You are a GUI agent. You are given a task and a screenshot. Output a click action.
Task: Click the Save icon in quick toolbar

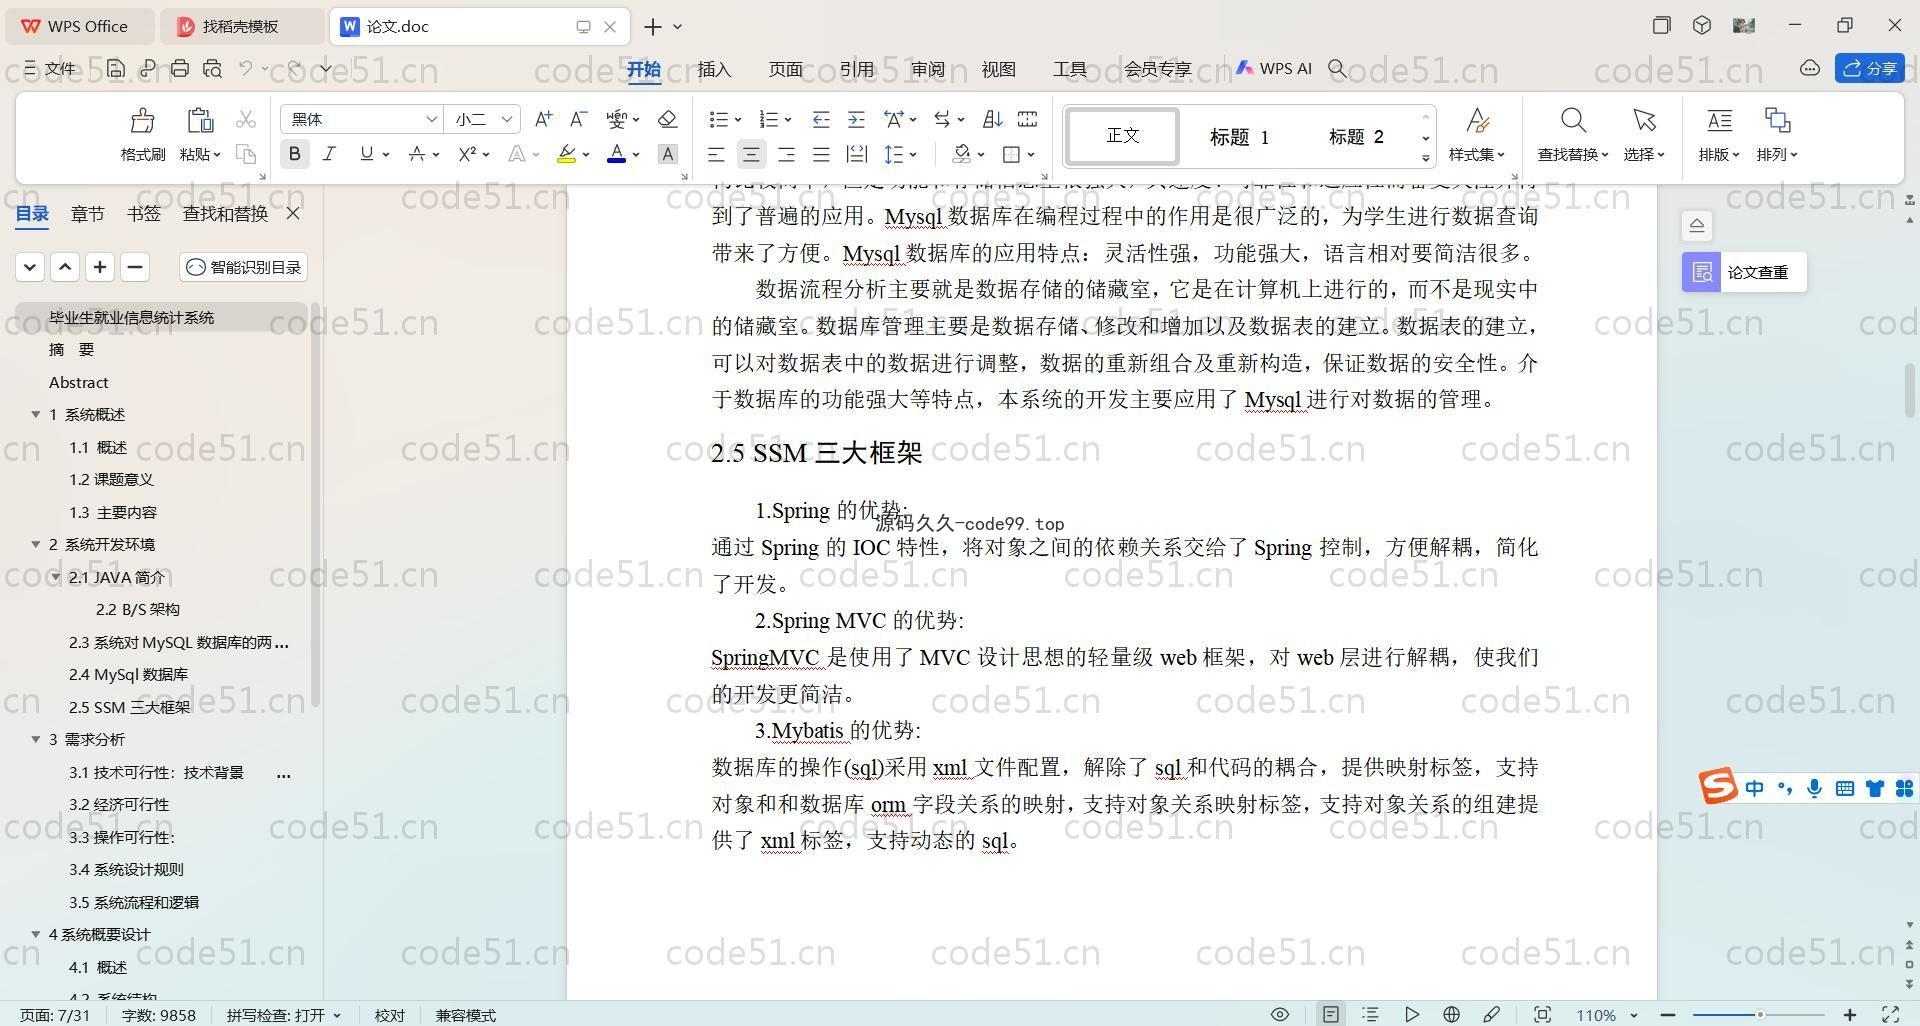(x=116, y=68)
